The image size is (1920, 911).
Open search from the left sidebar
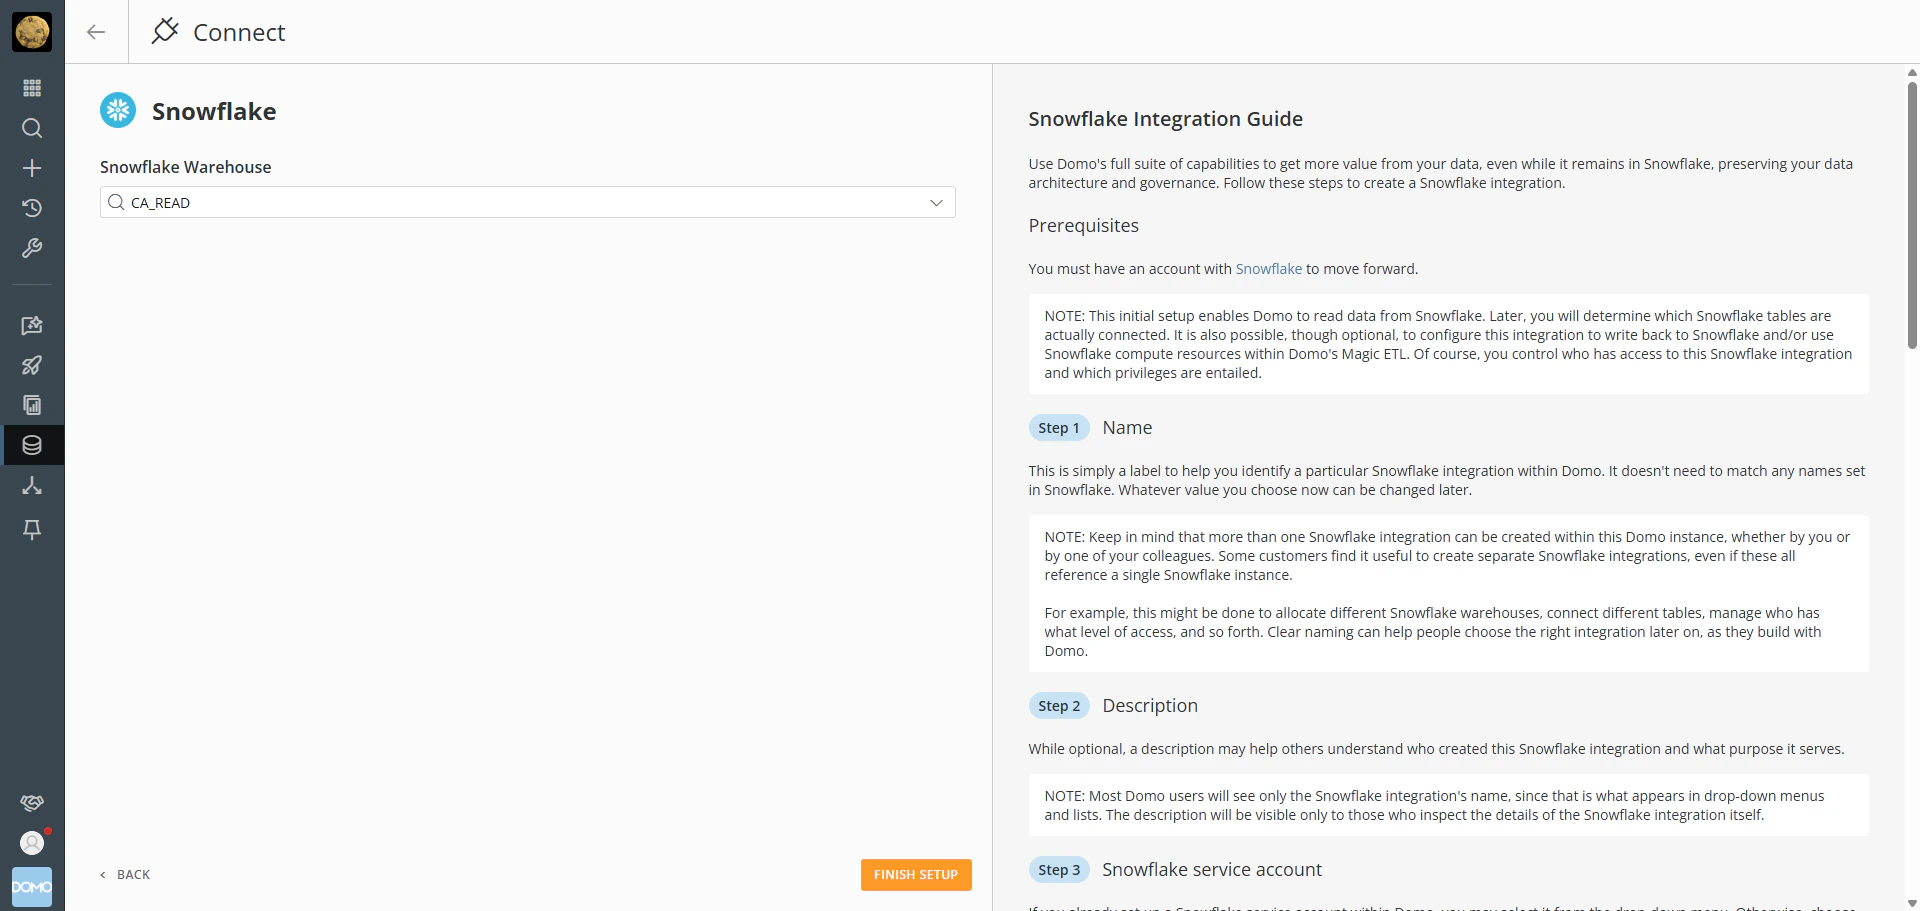click(x=32, y=128)
